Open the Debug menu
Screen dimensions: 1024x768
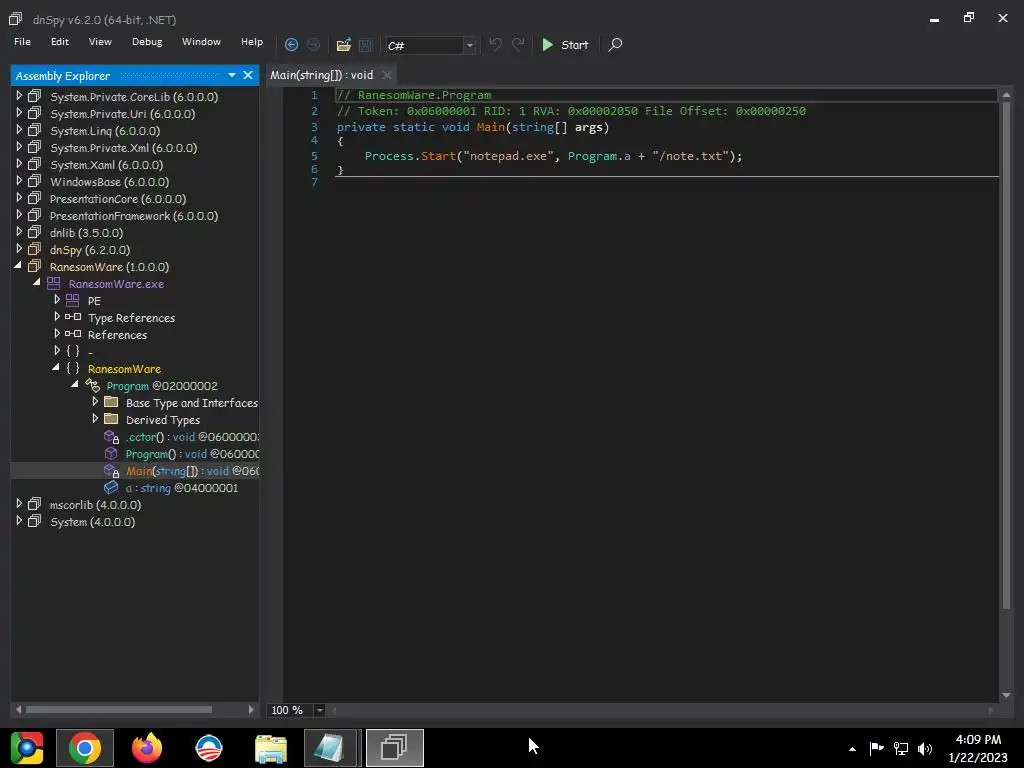147,42
